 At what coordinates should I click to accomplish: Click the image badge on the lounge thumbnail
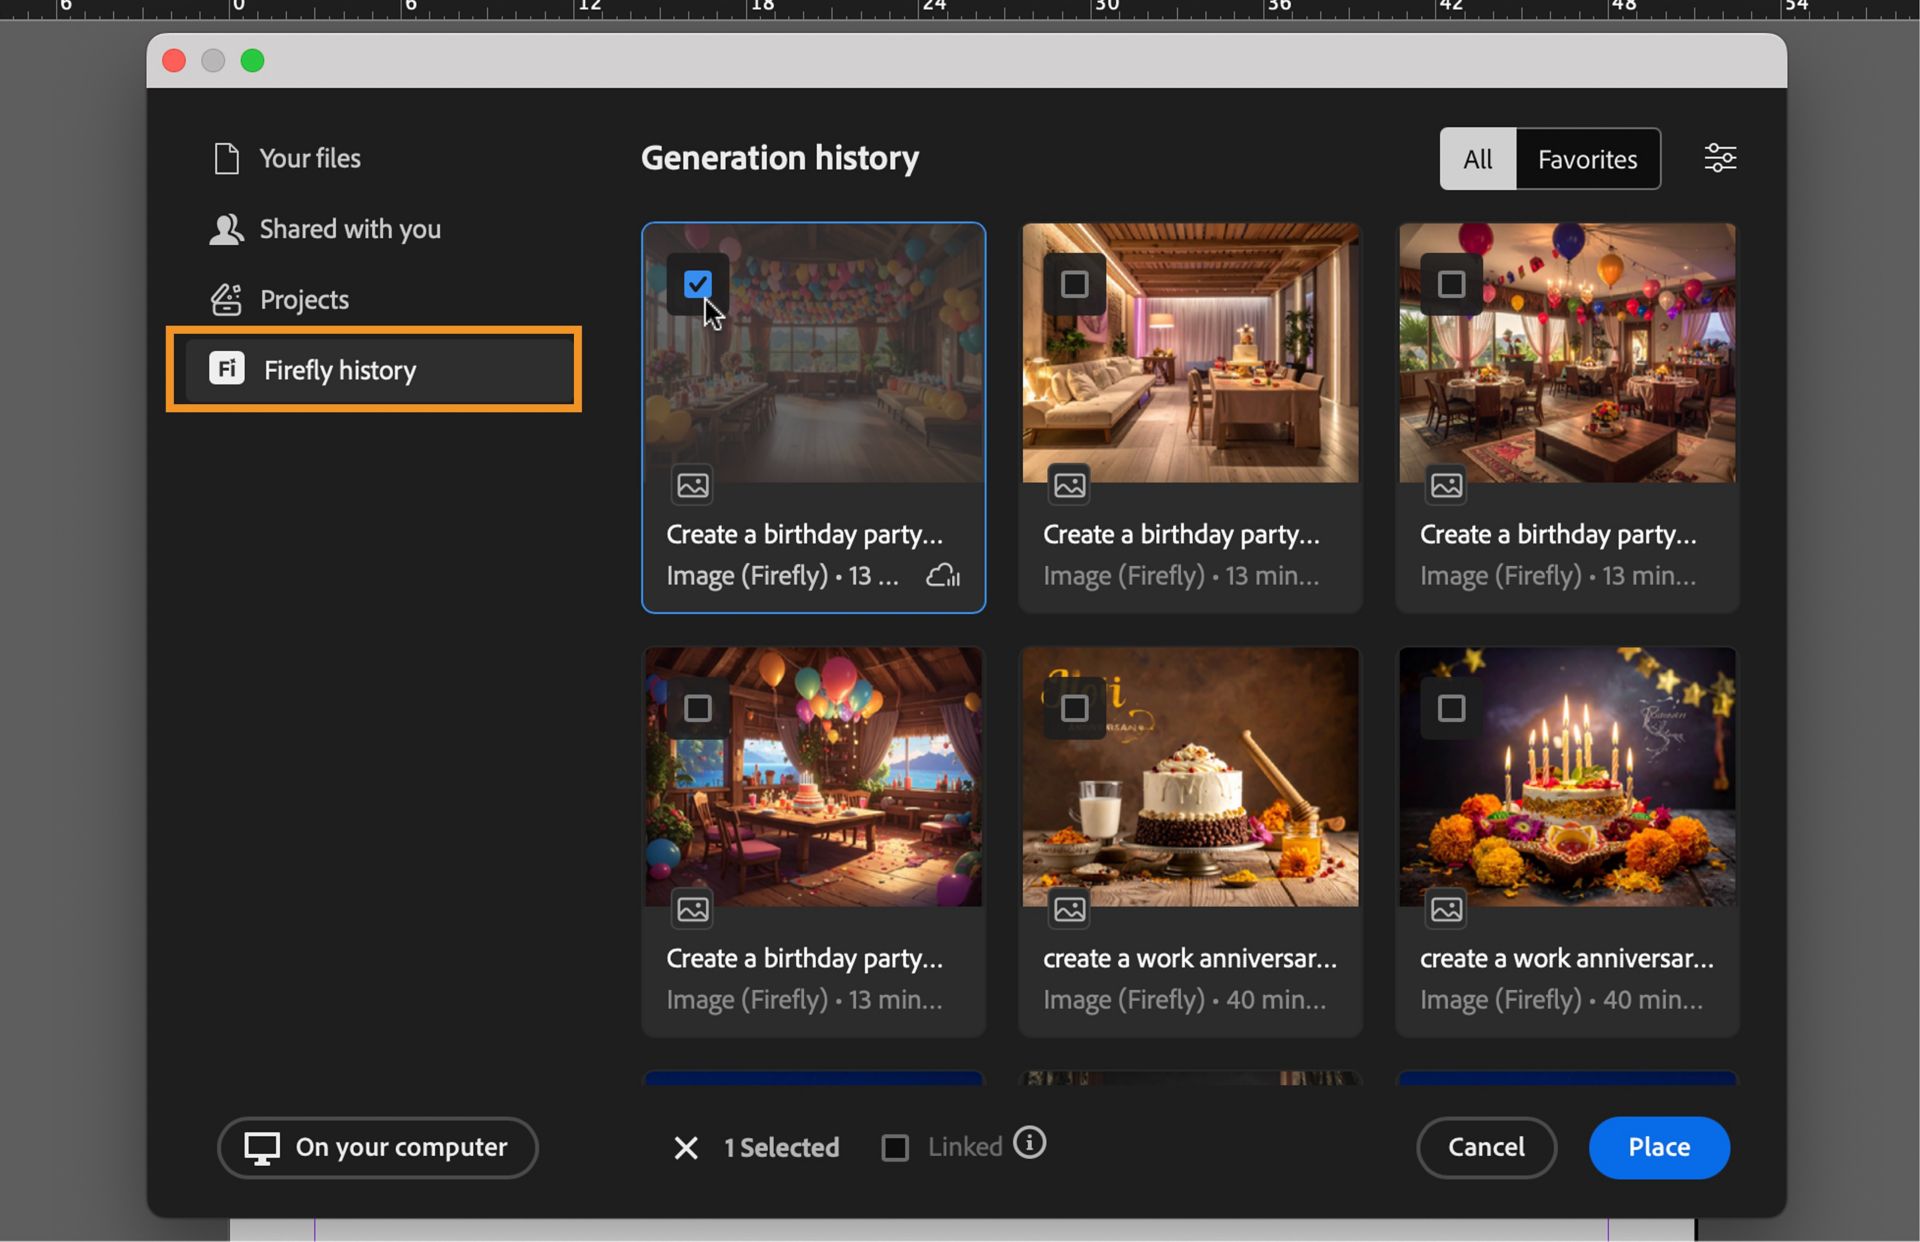click(1068, 485)
